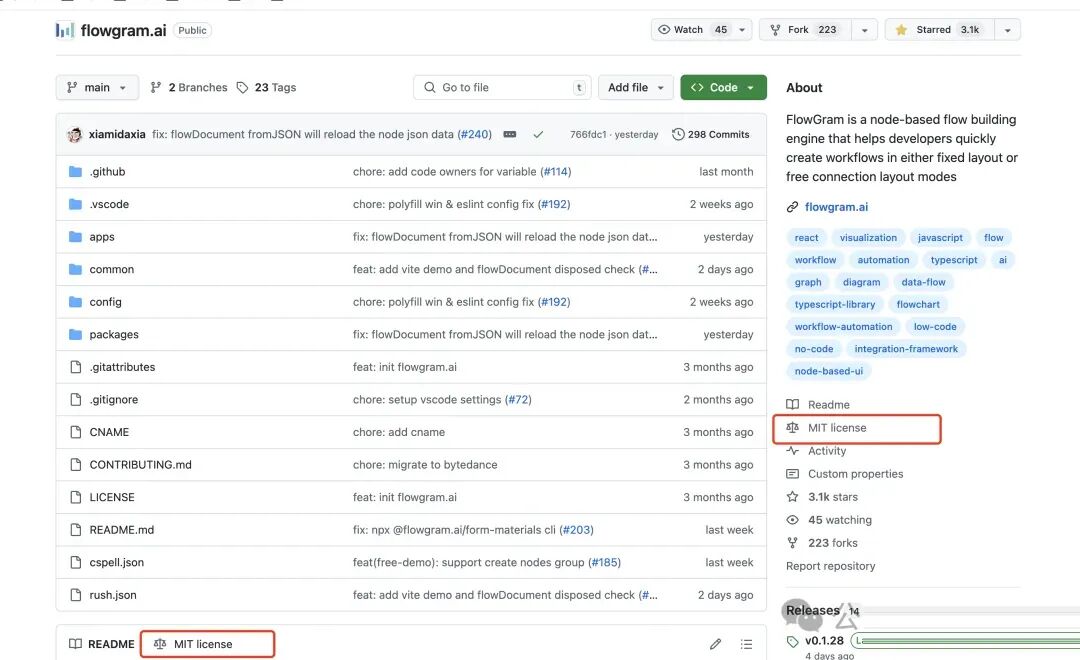Open commit hash 766fdc1
The image size is (1080, 660).
point(588,134)
